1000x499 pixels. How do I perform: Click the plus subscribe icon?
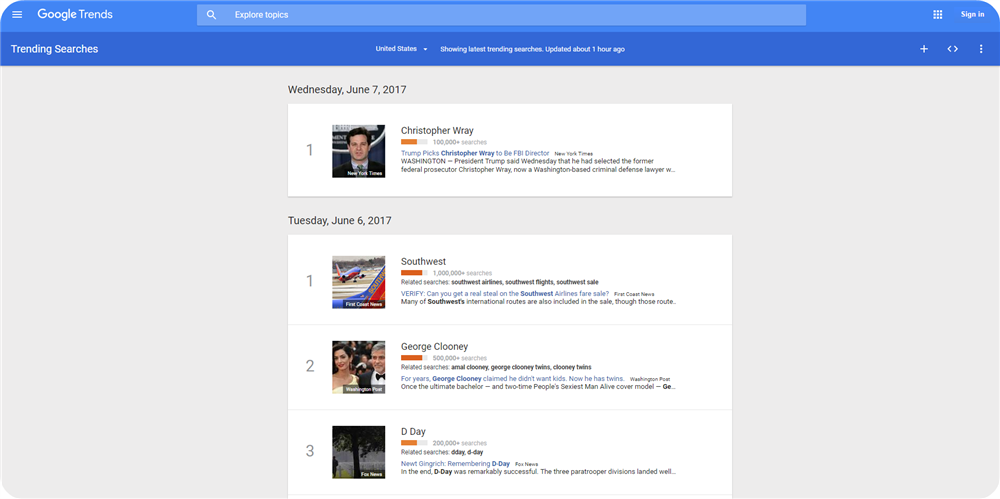pyautogui.click(x=923, y=49)
